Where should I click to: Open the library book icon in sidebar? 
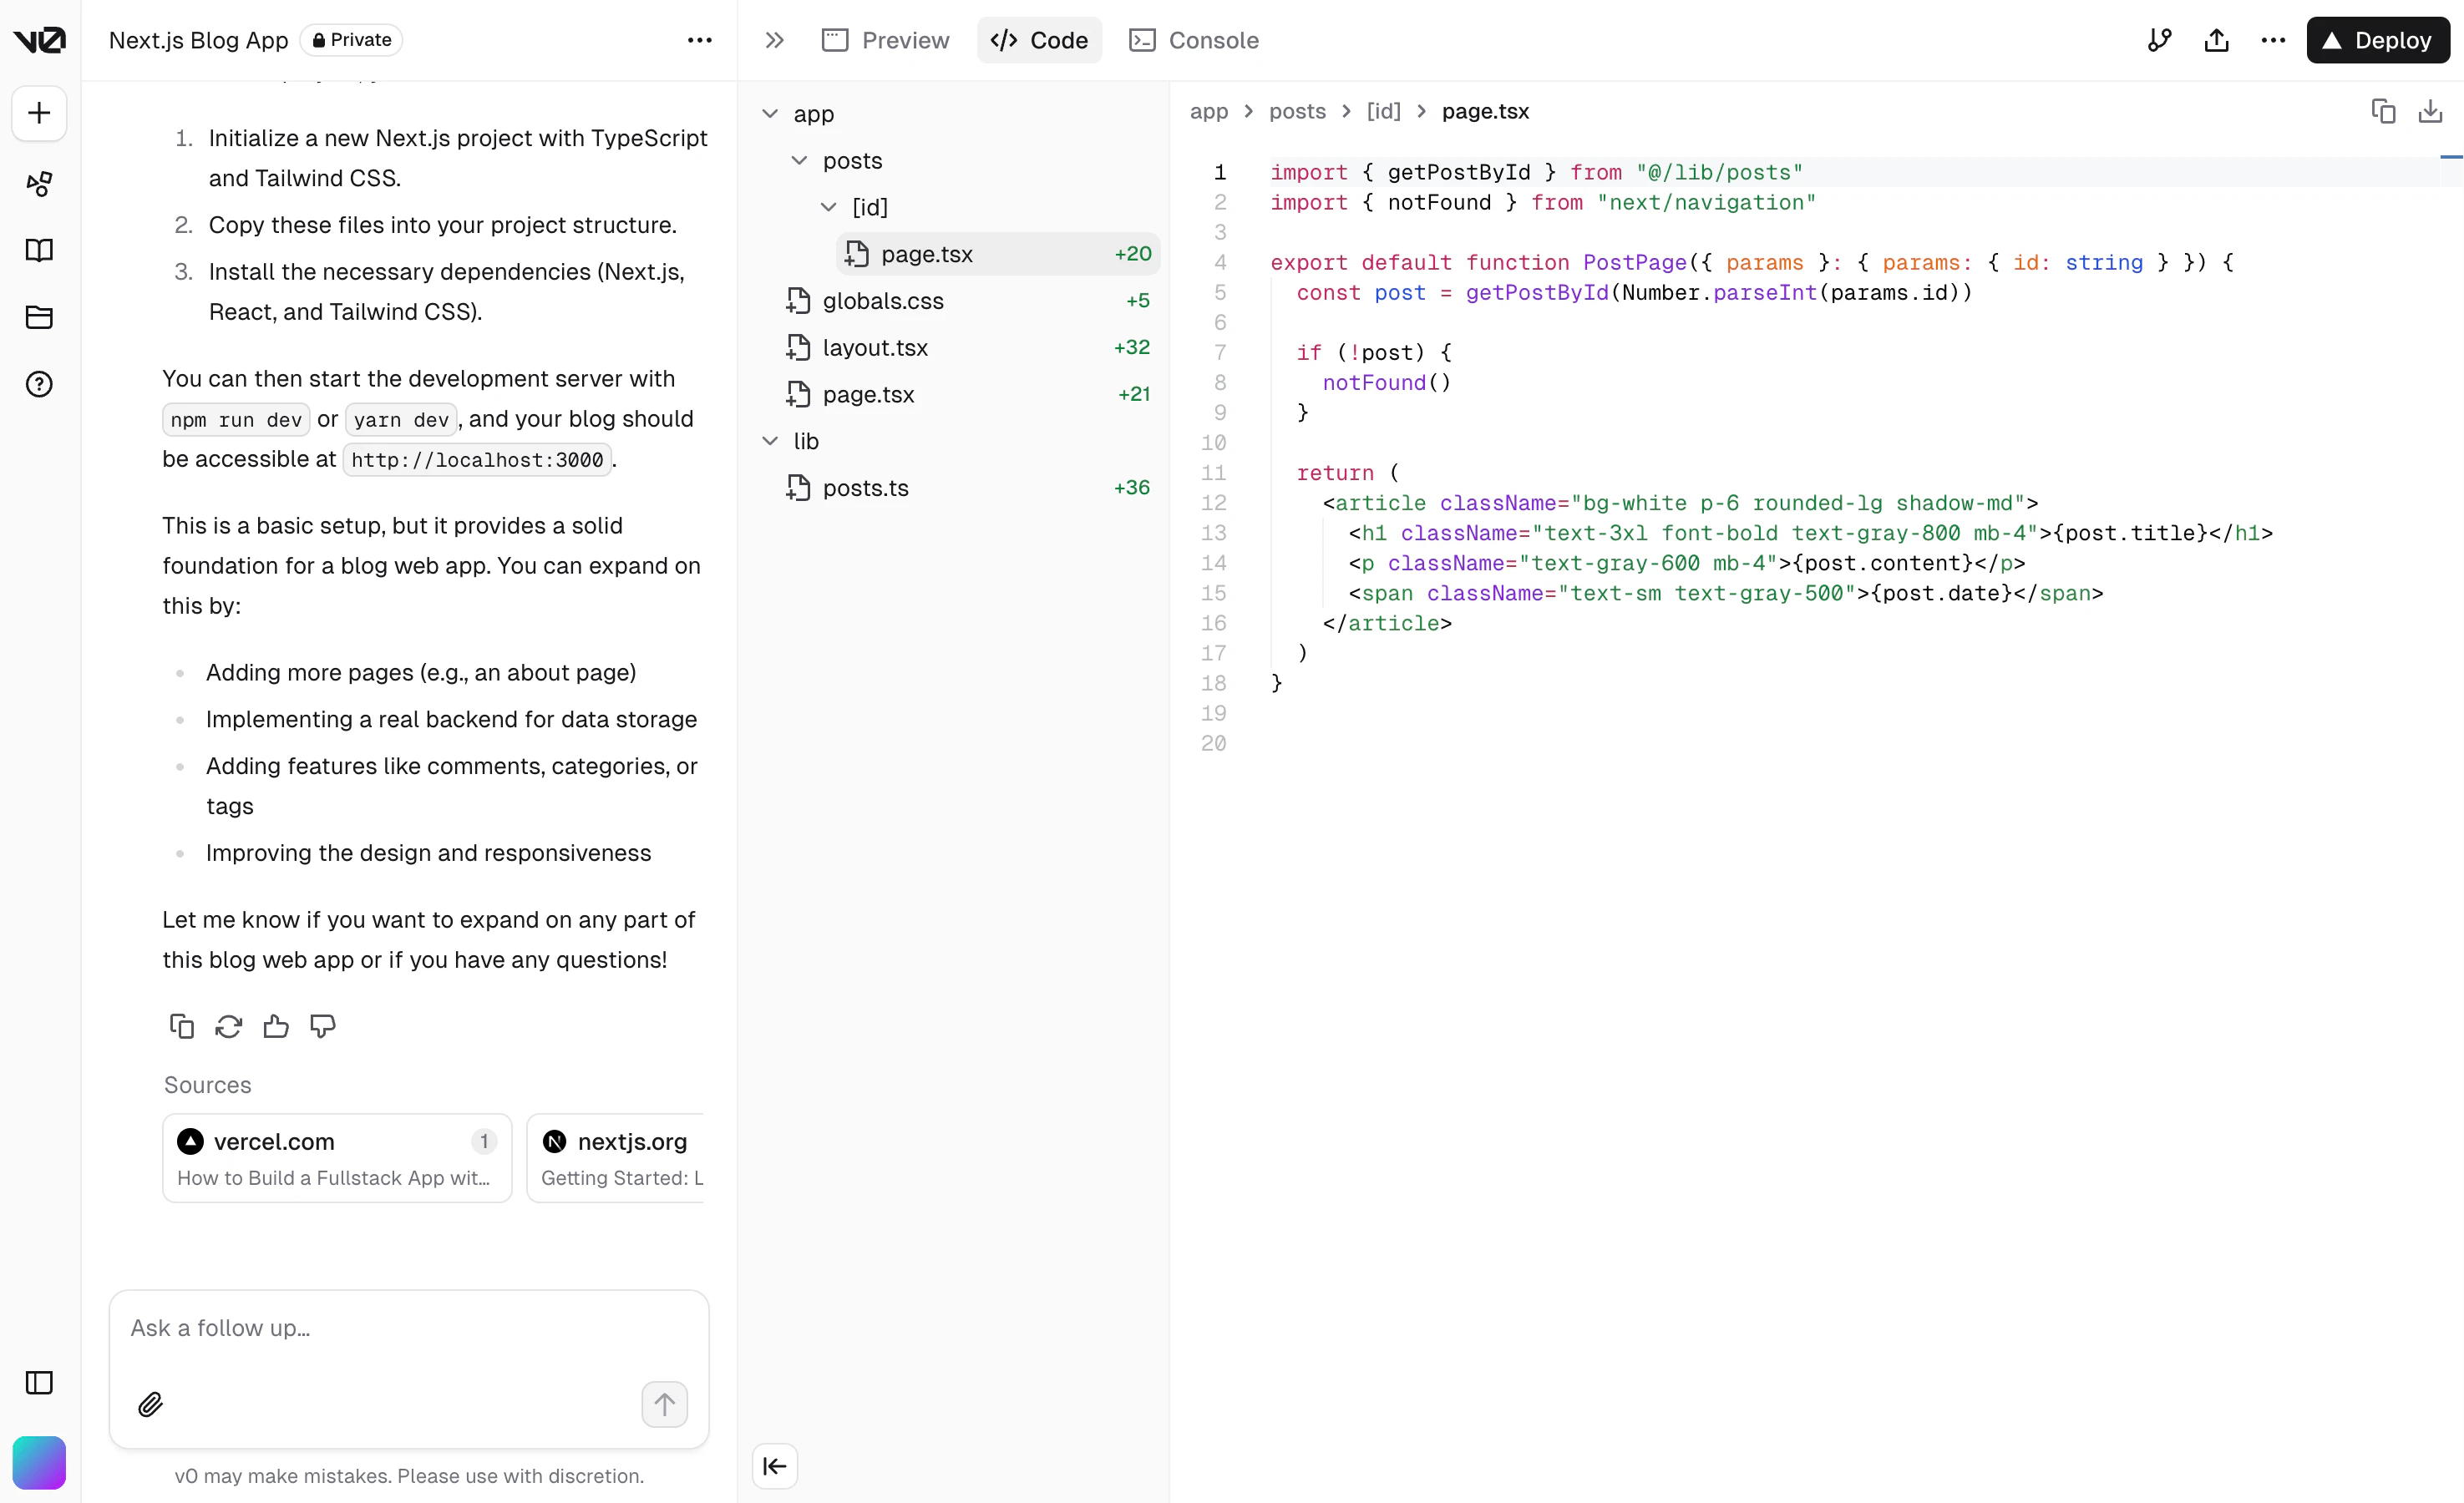click(39, 250)
